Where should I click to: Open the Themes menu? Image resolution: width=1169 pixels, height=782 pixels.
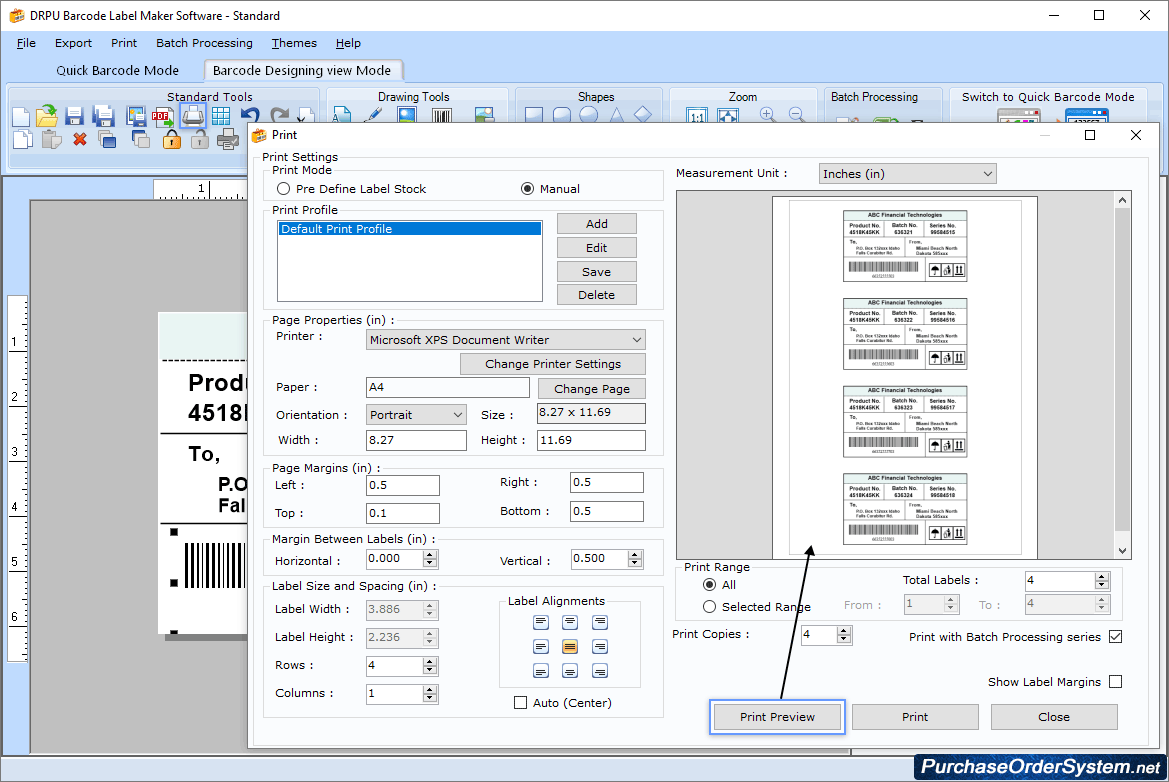[293, 43]
